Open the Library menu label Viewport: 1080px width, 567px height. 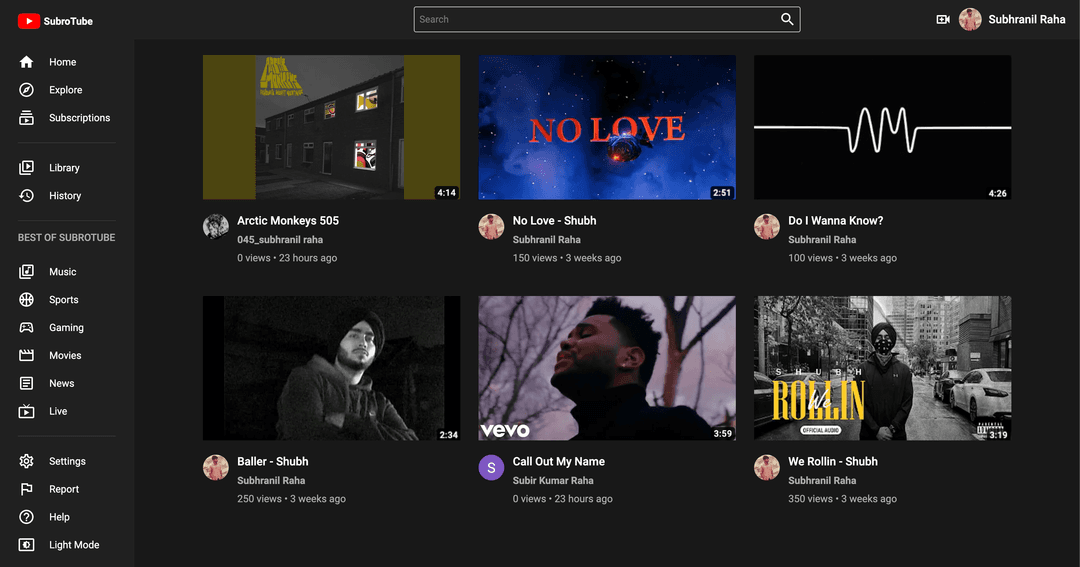[64, 167]
